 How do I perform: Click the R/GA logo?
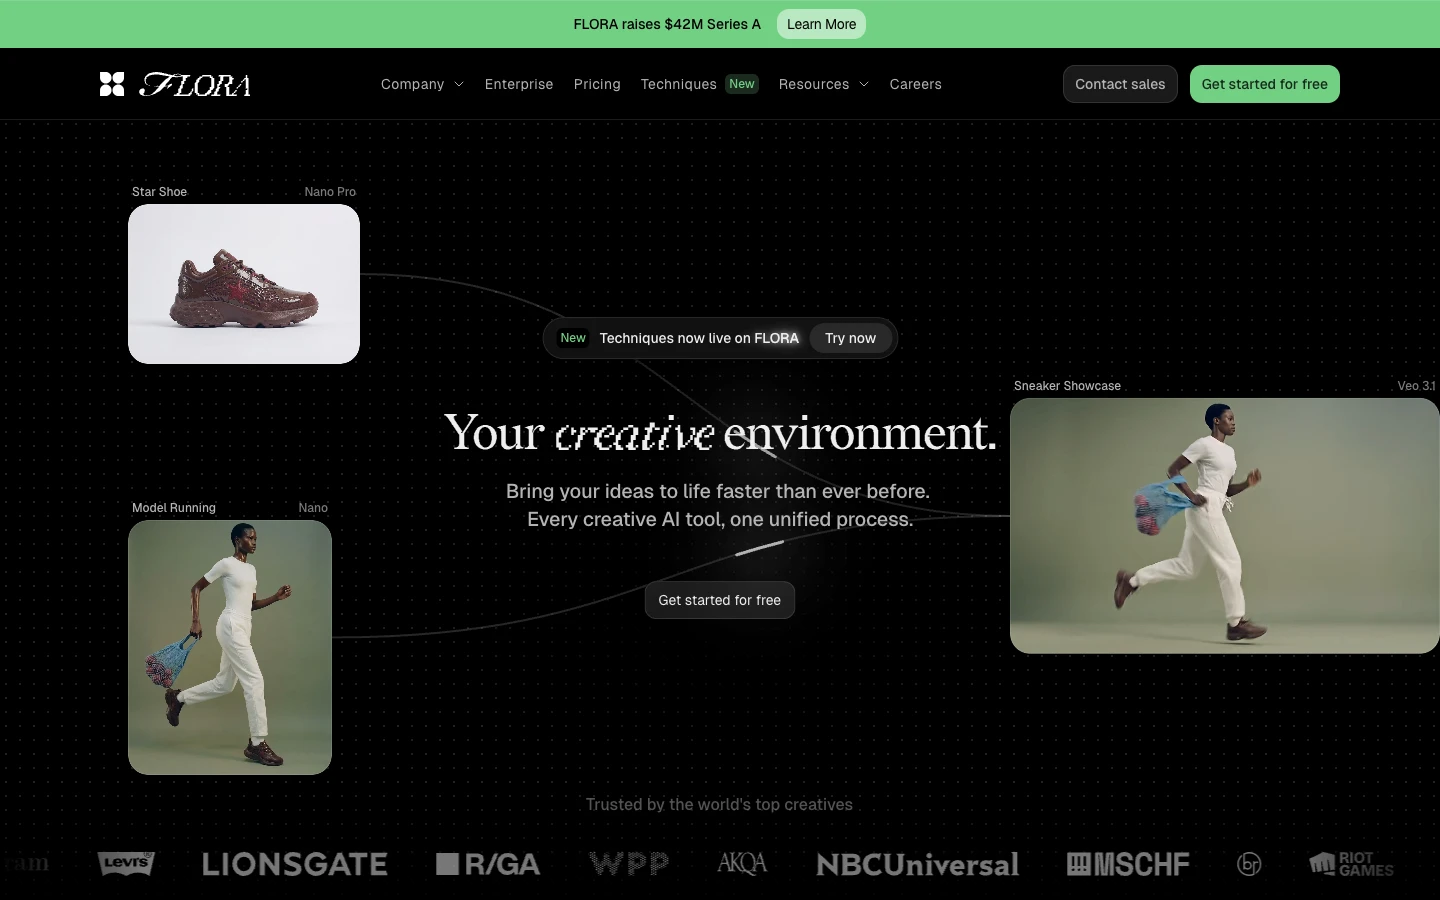[488, 864]
